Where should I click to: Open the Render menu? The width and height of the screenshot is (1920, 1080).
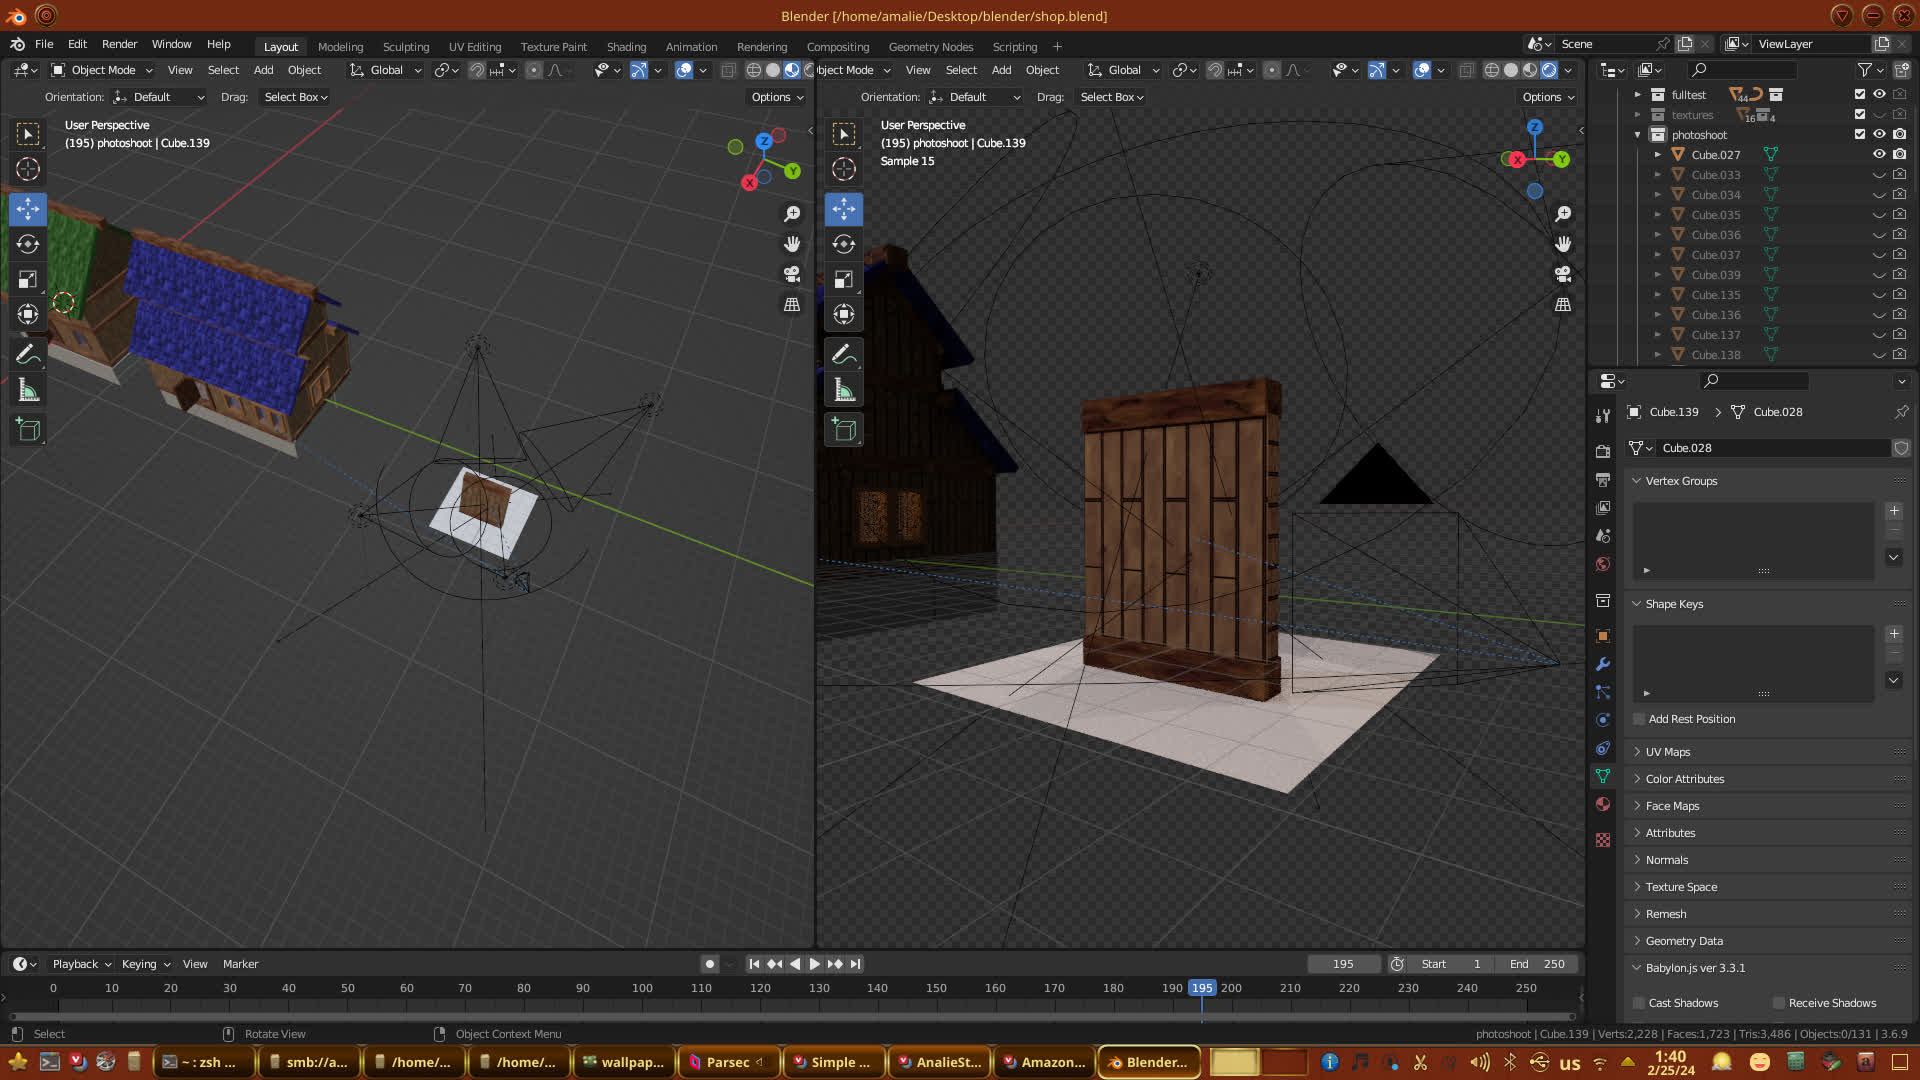119,44
